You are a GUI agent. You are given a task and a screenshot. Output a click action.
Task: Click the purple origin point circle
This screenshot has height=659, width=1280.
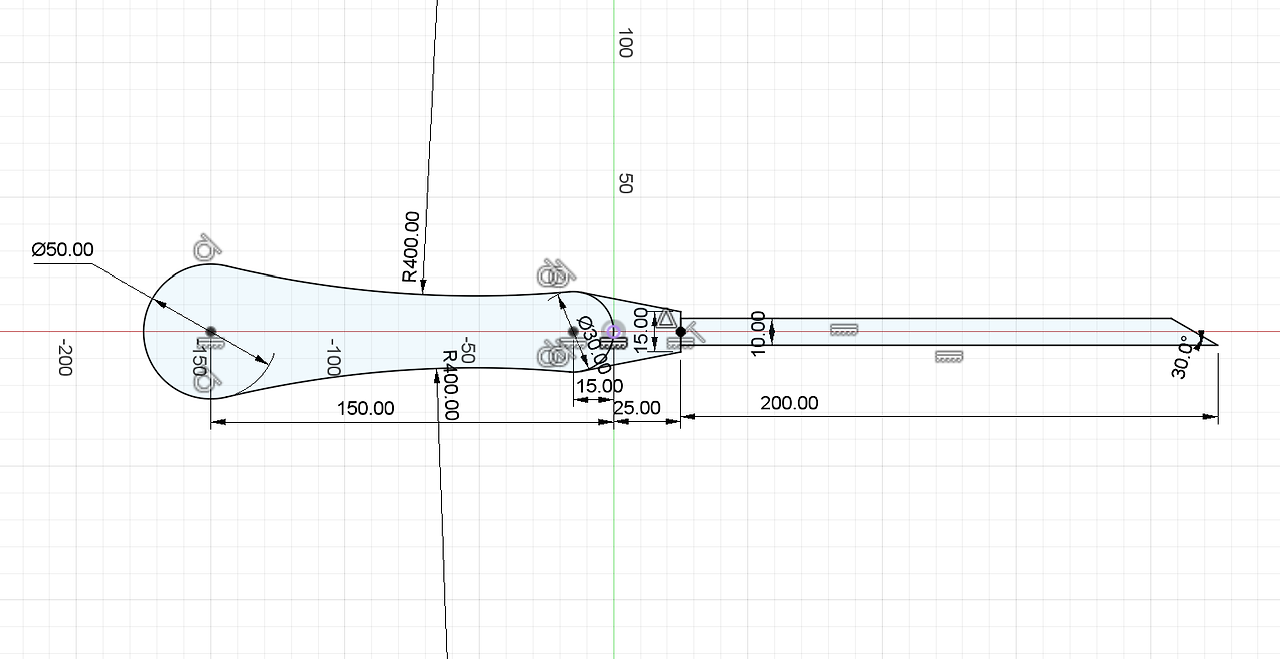coord(614,331)
